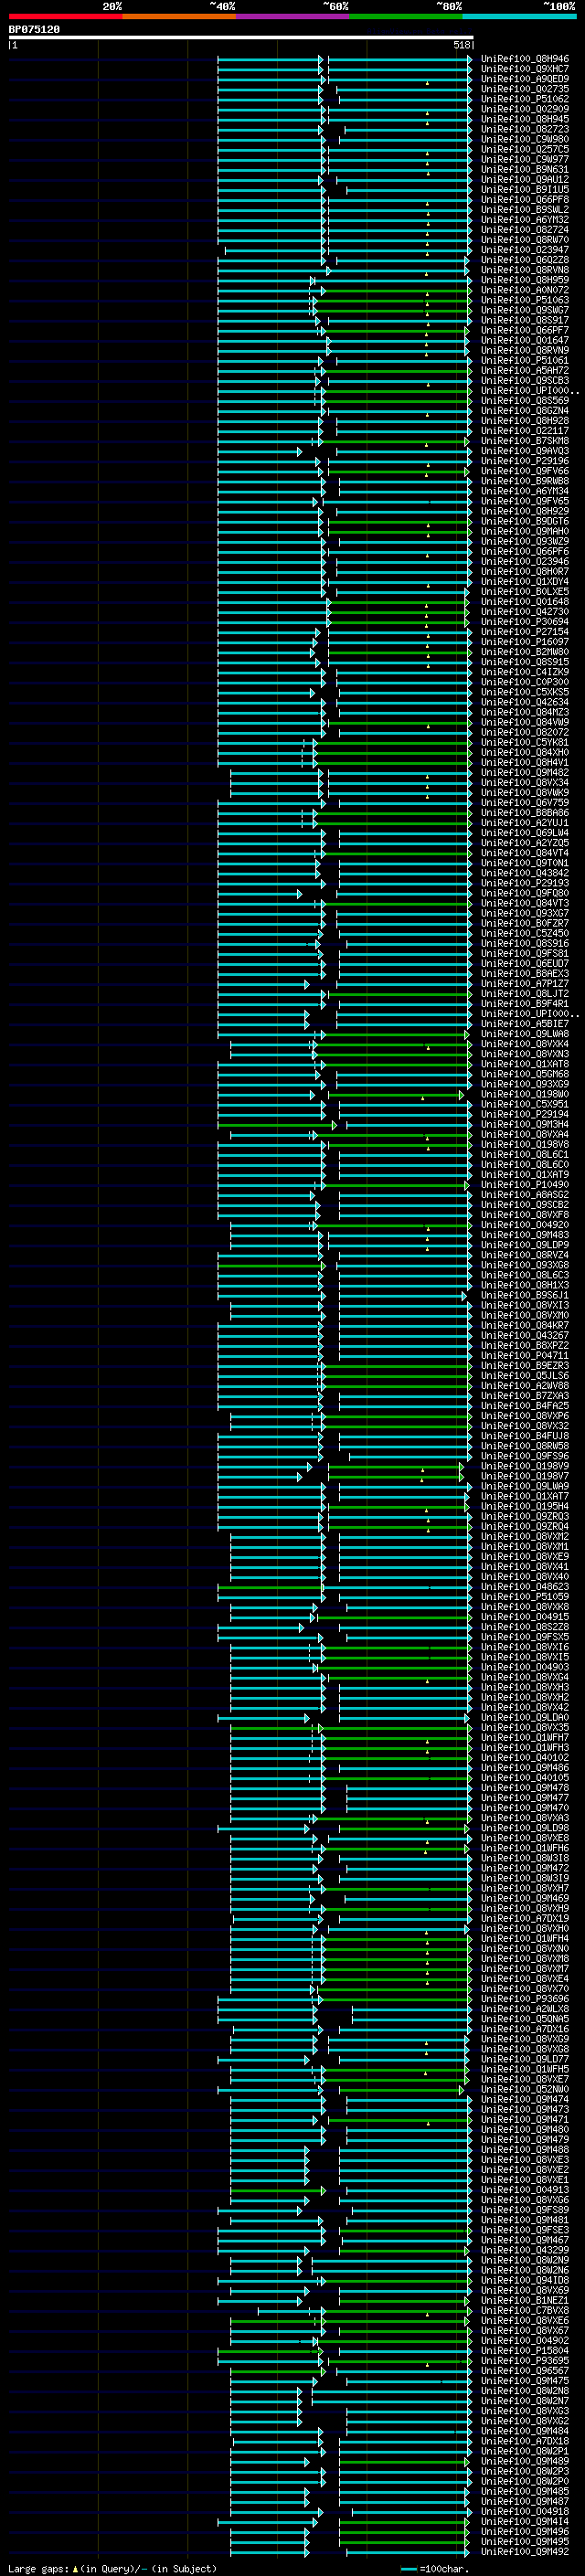This screenshot has height=2576, width=585.
Task: Select hit label UniRef100_B9RWB8
Action: (x=525, y=481)
